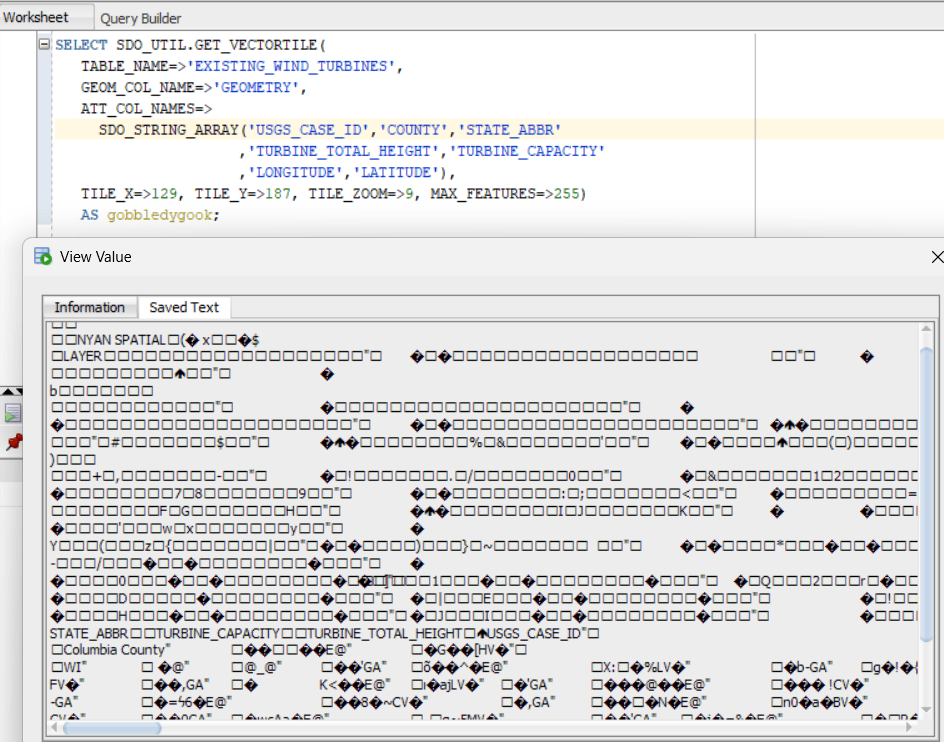Click the horizontal scrollbar left arrow

(x=54, y=728)
